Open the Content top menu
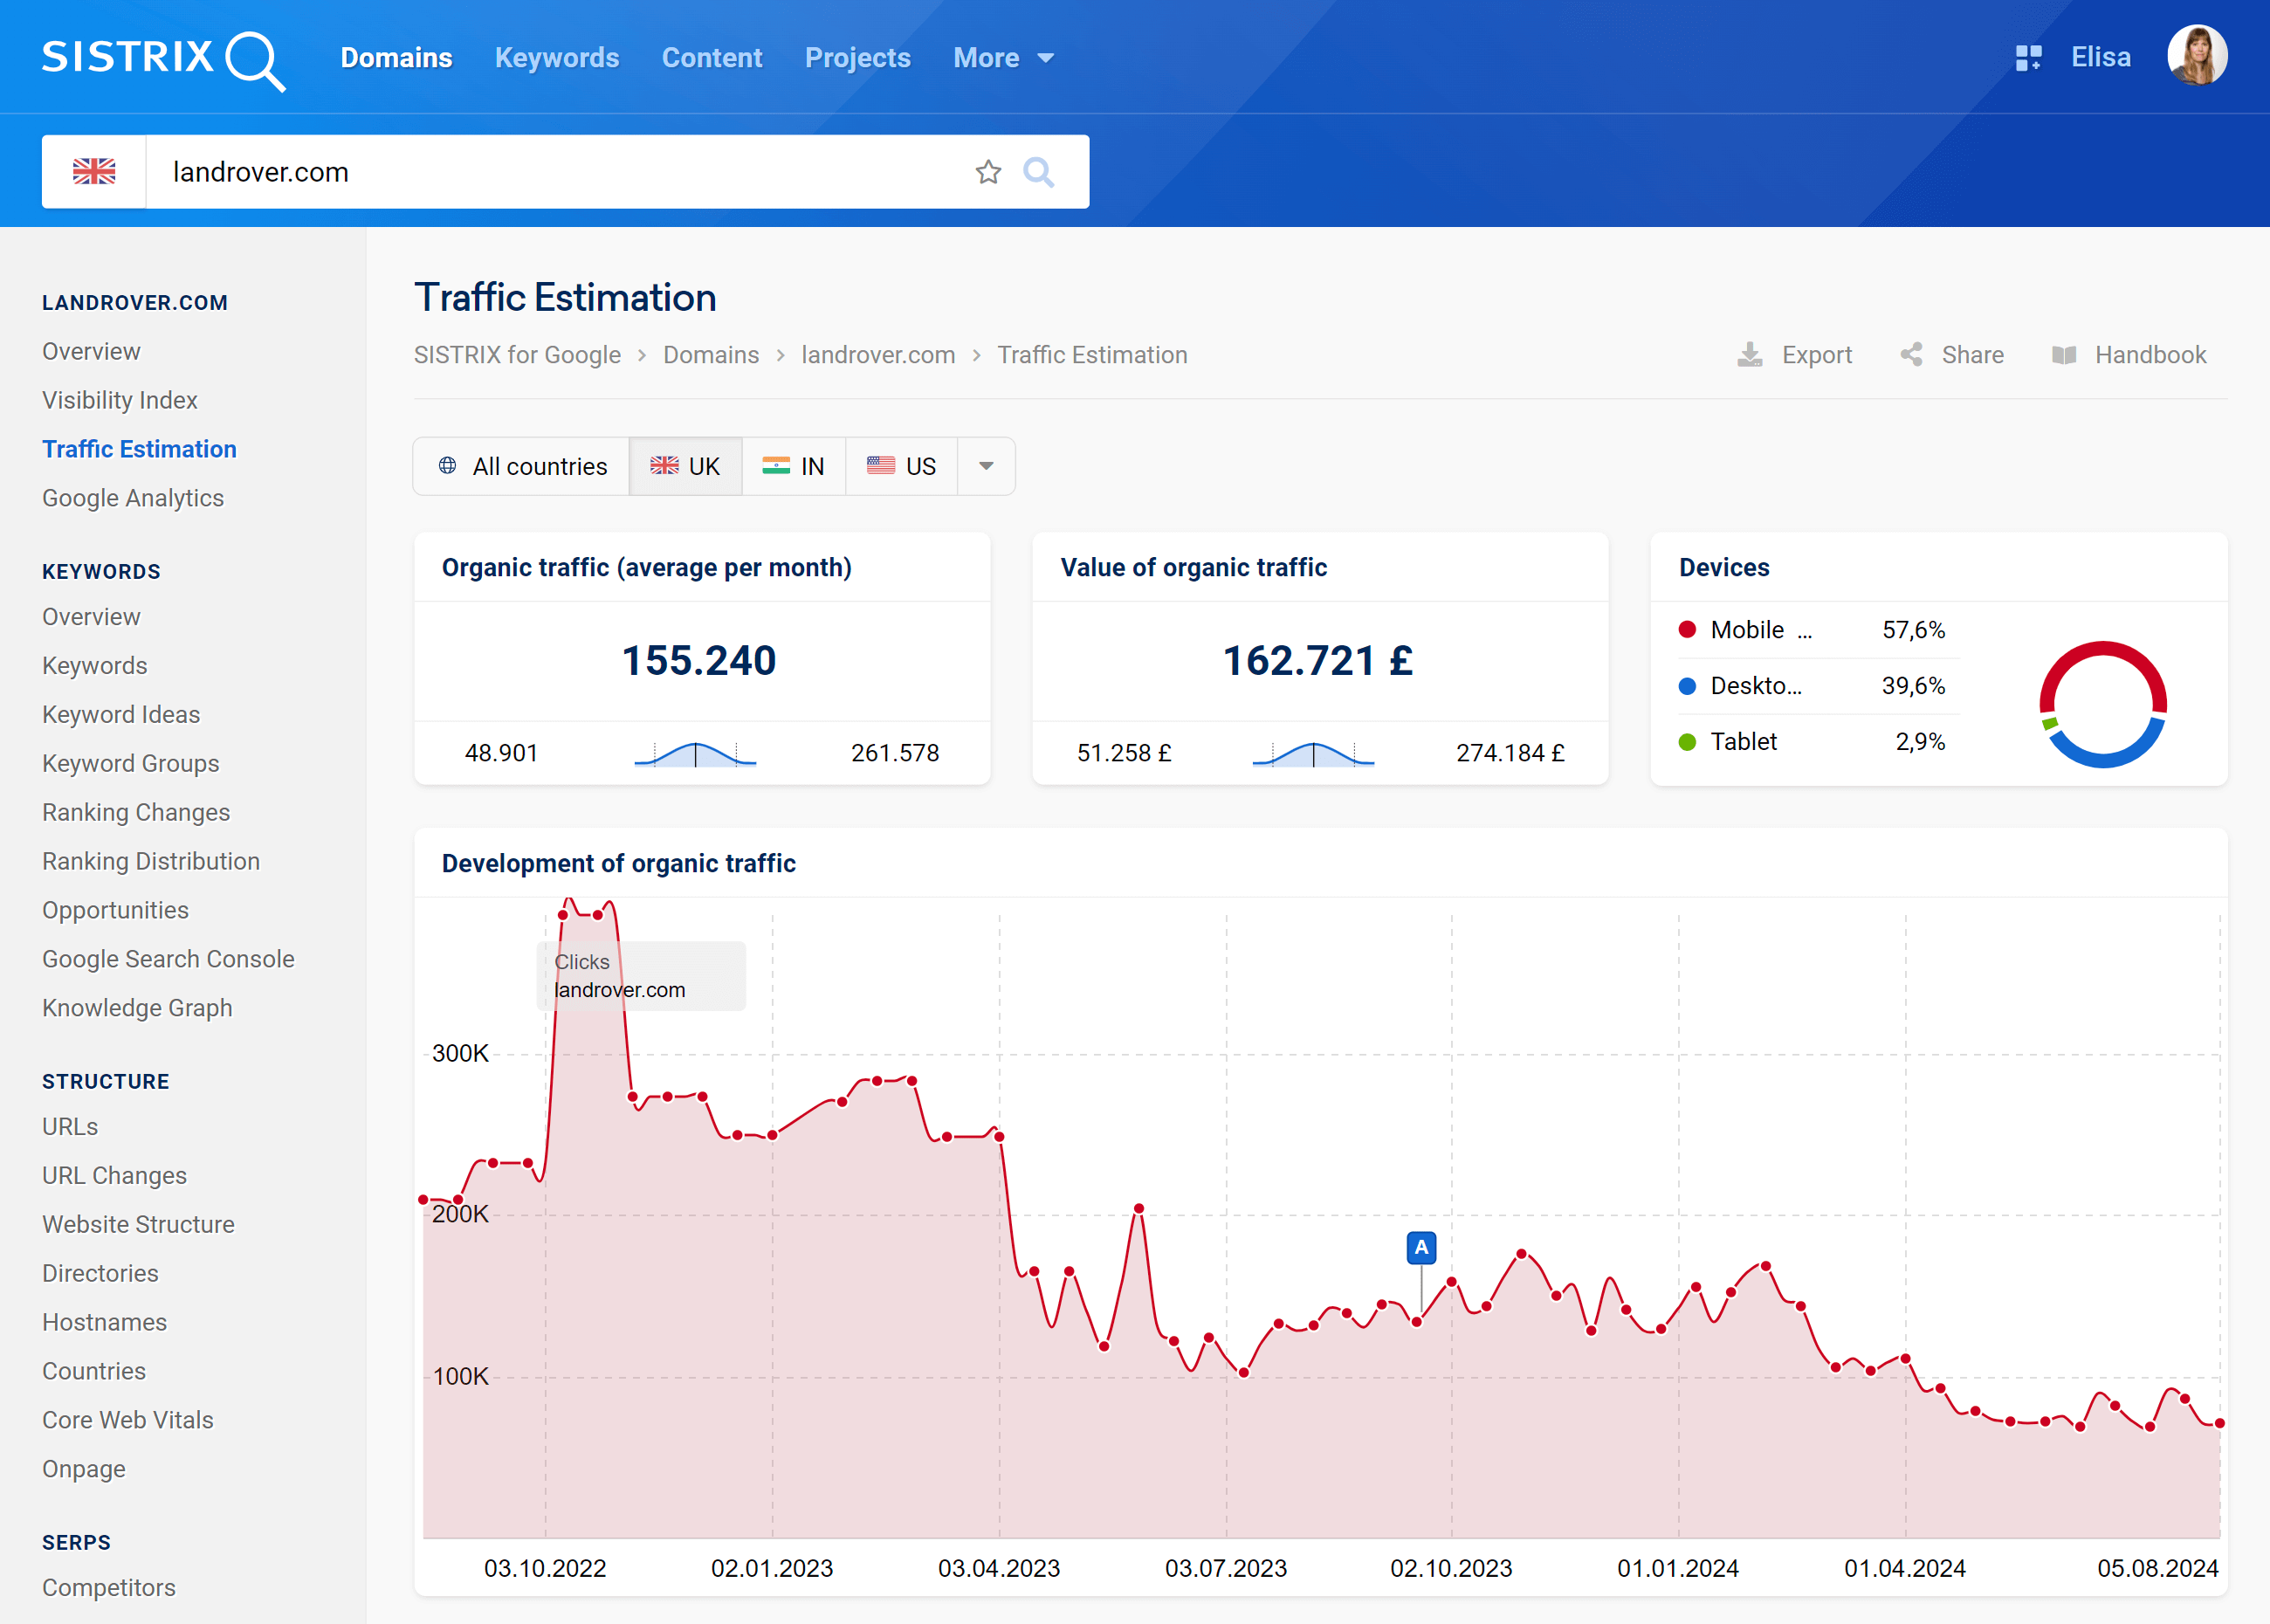Screen dimensions: 2270x1624 pos(712,58)
